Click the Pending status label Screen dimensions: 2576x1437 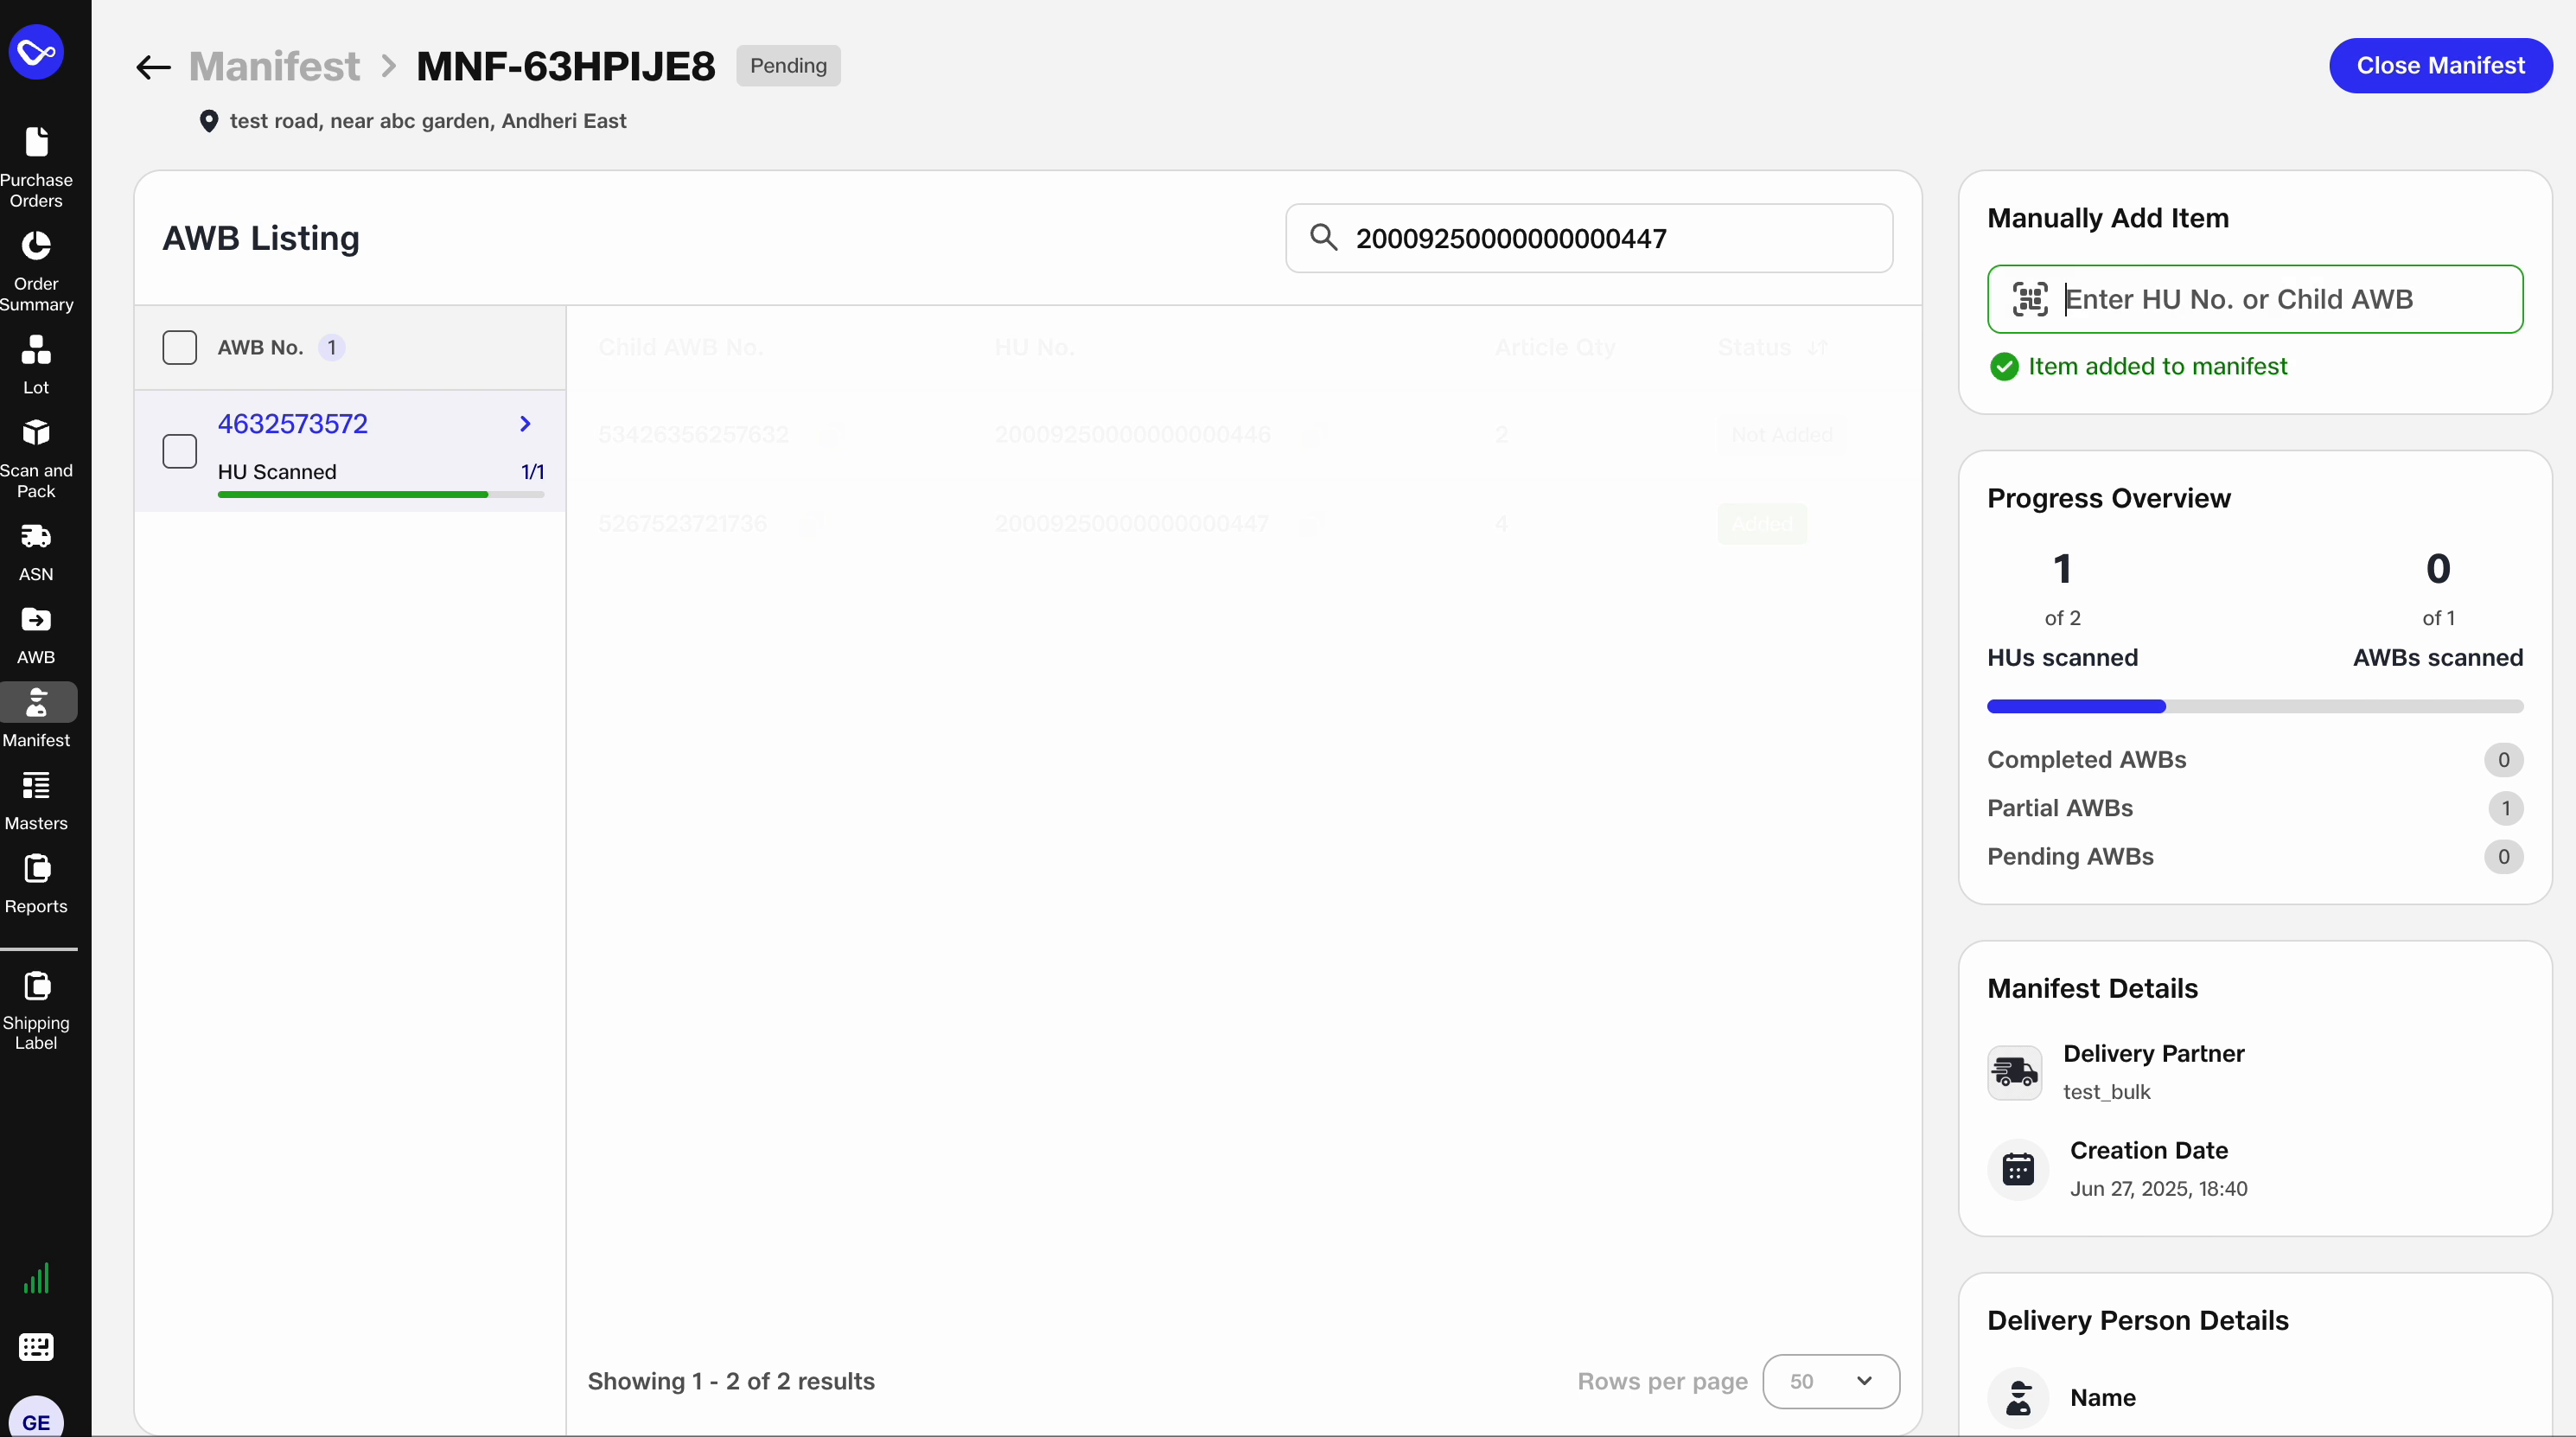(x=788, y=66)
